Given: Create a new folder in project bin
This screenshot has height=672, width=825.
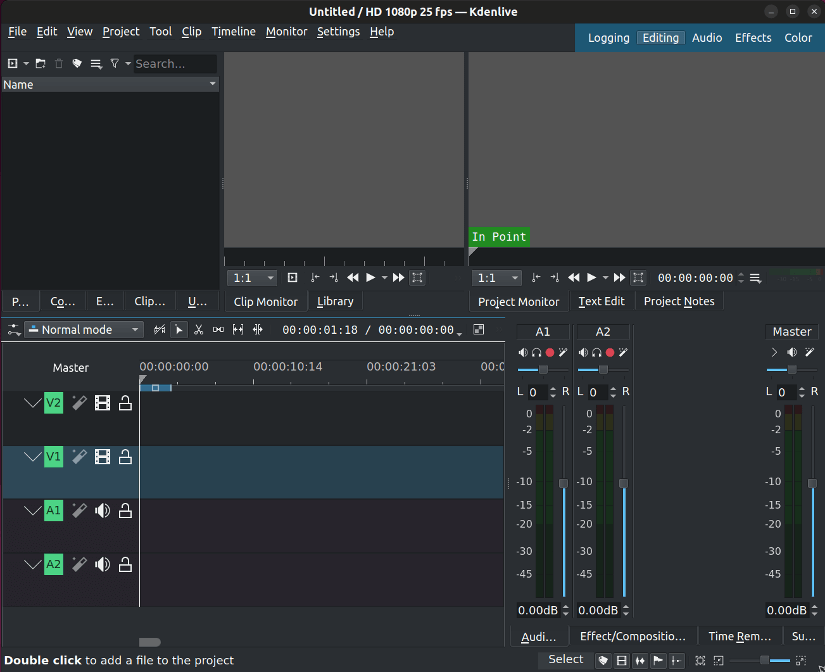Looking at the screenshot, I should tap(41, 64).
